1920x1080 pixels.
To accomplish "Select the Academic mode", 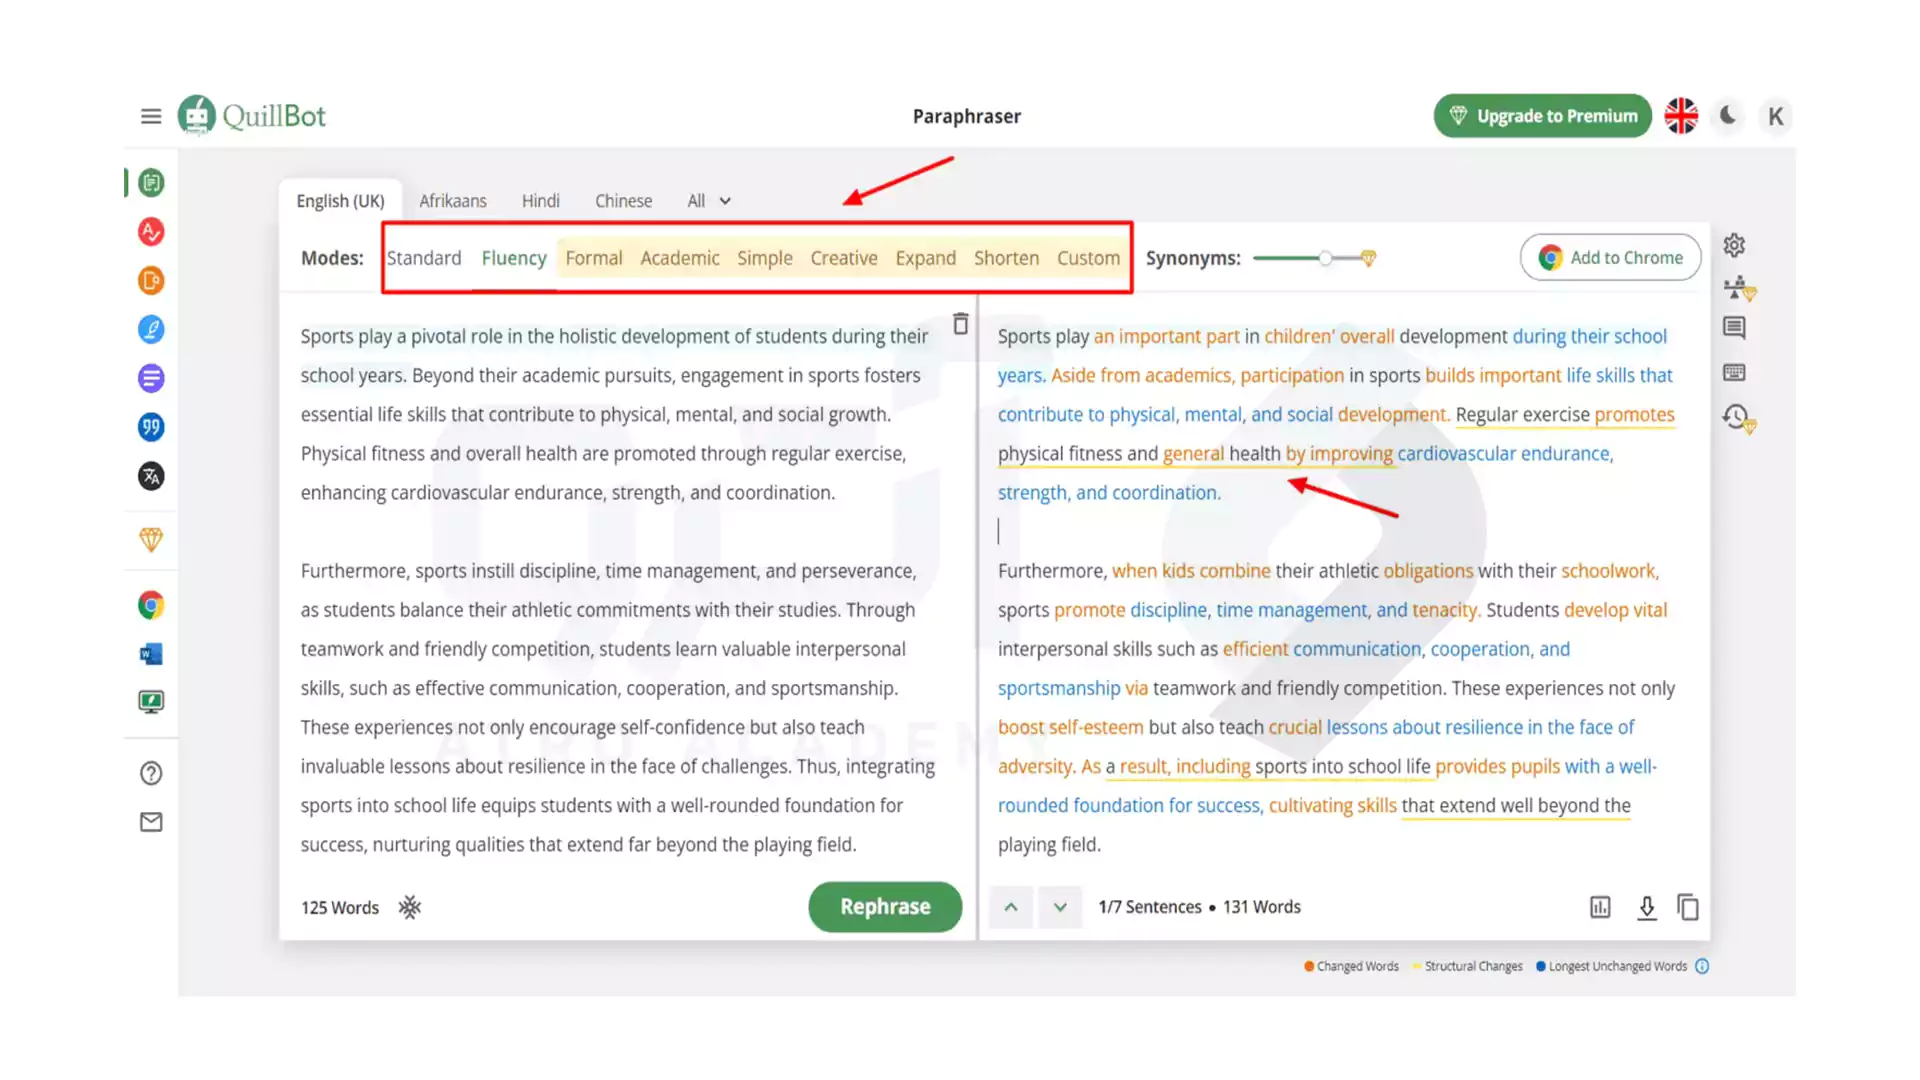I will pyautogui.click(x=680, y=258).
